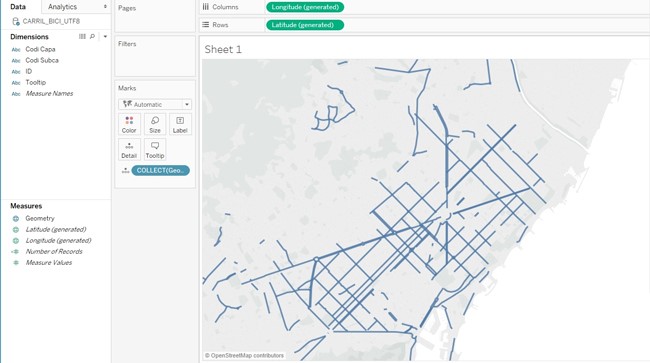Open the Detail marks card button
Image resolution: width=650 pixels, height=363 pixels.
[129, 150]
